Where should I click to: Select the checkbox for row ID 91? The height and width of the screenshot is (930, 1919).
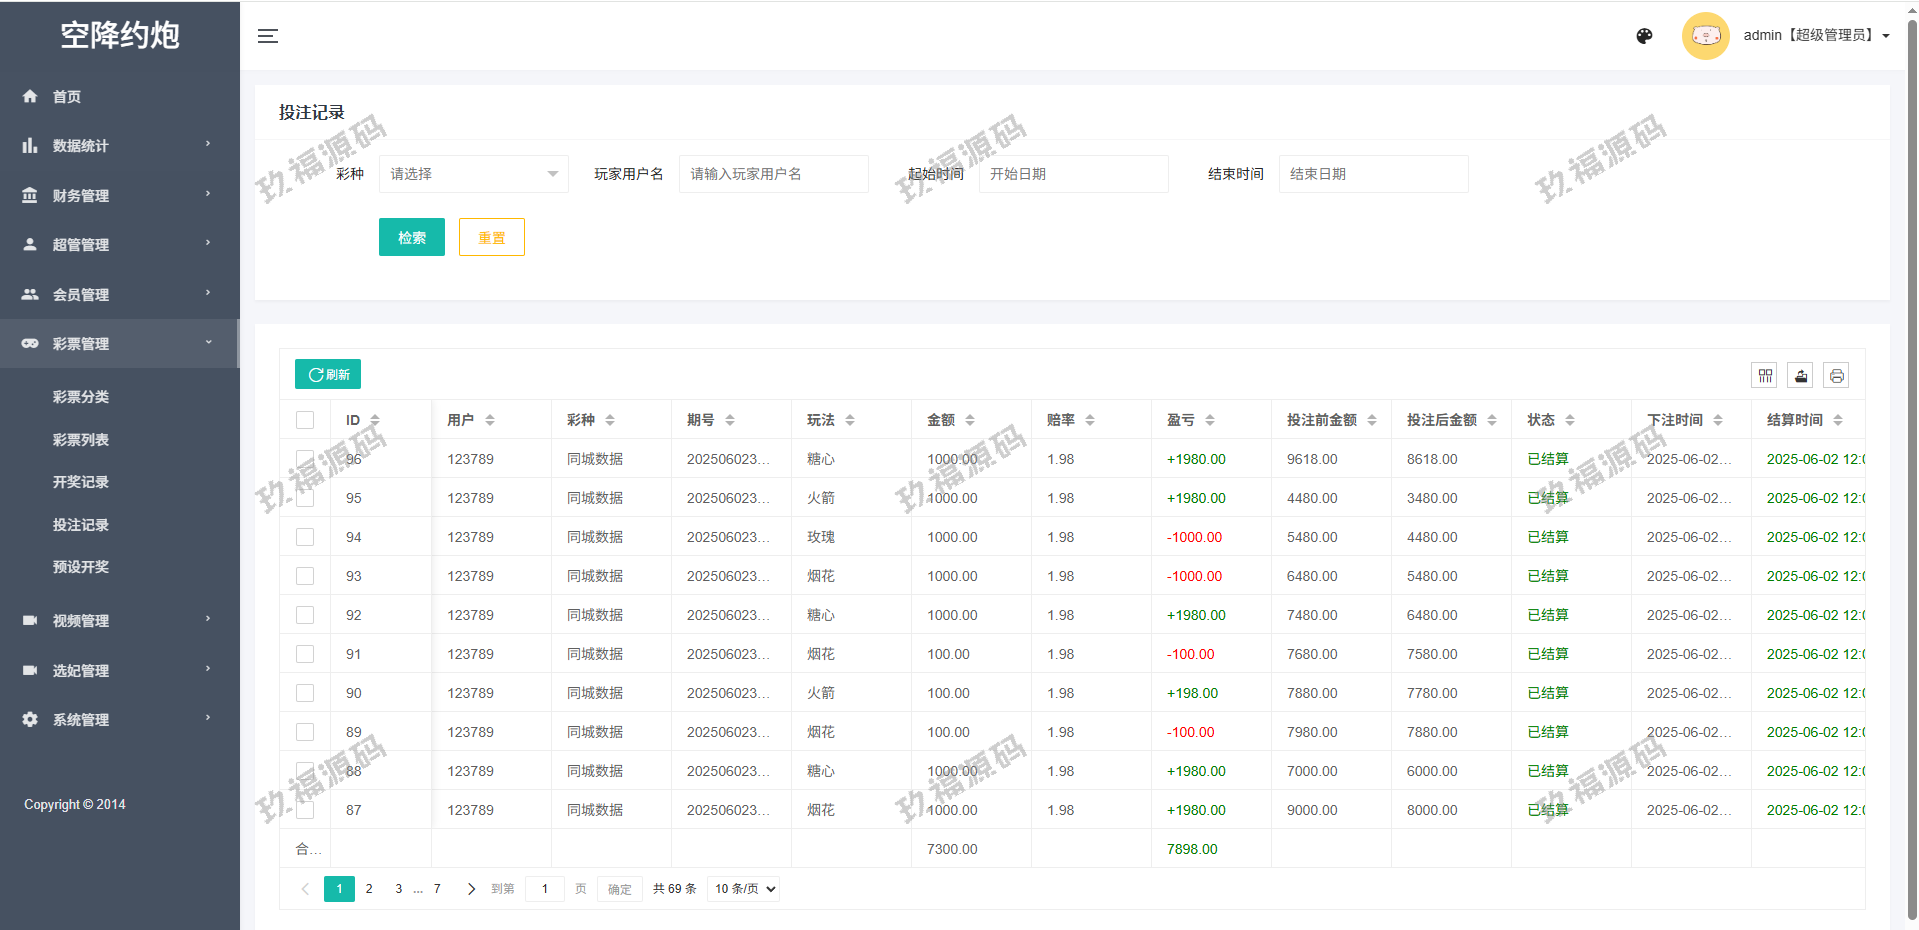pos(305,655)
